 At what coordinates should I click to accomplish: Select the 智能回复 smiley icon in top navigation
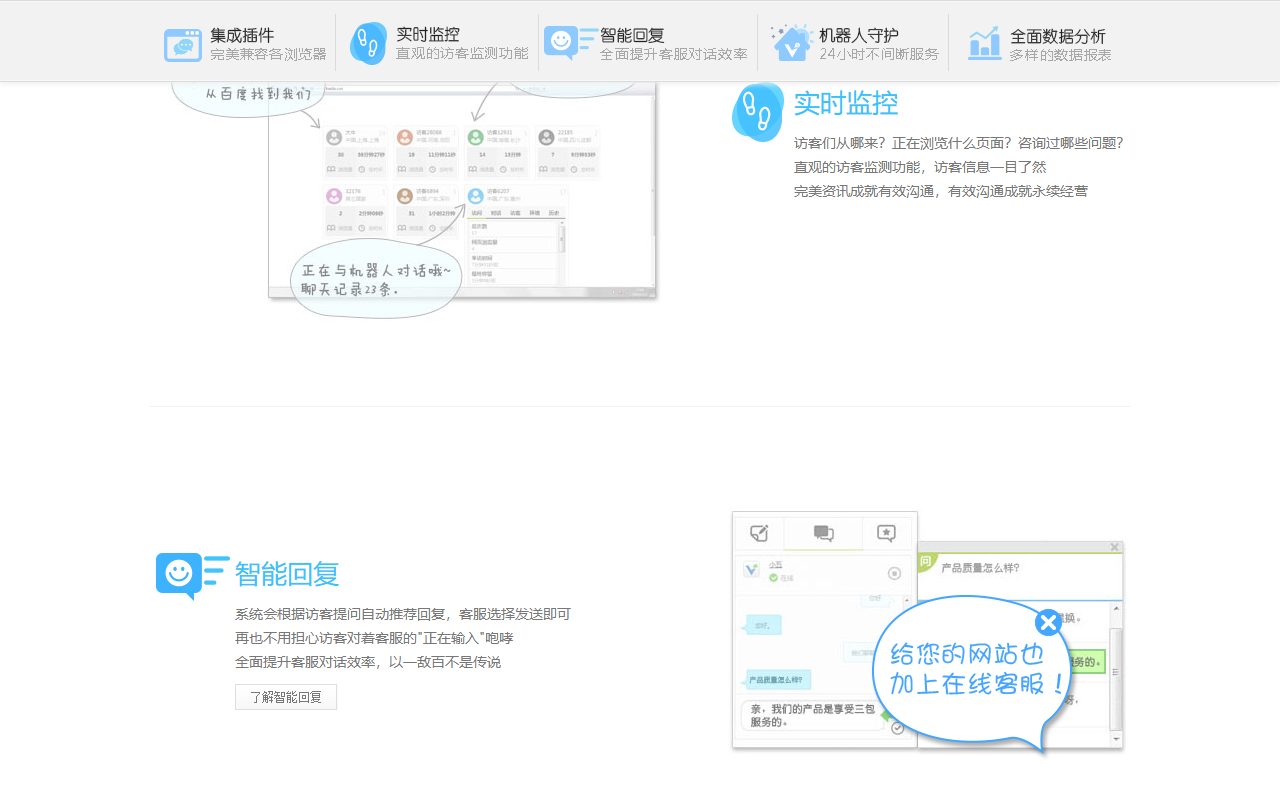point(571,42)
